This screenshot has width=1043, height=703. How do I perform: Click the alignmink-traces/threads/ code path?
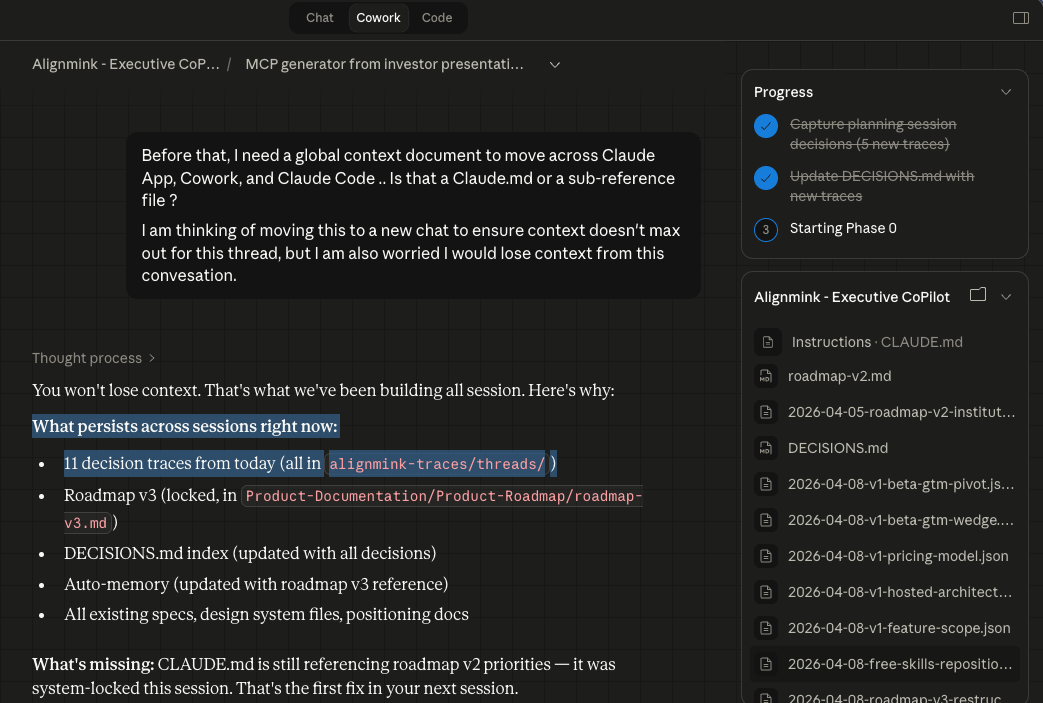click(437, 464)
